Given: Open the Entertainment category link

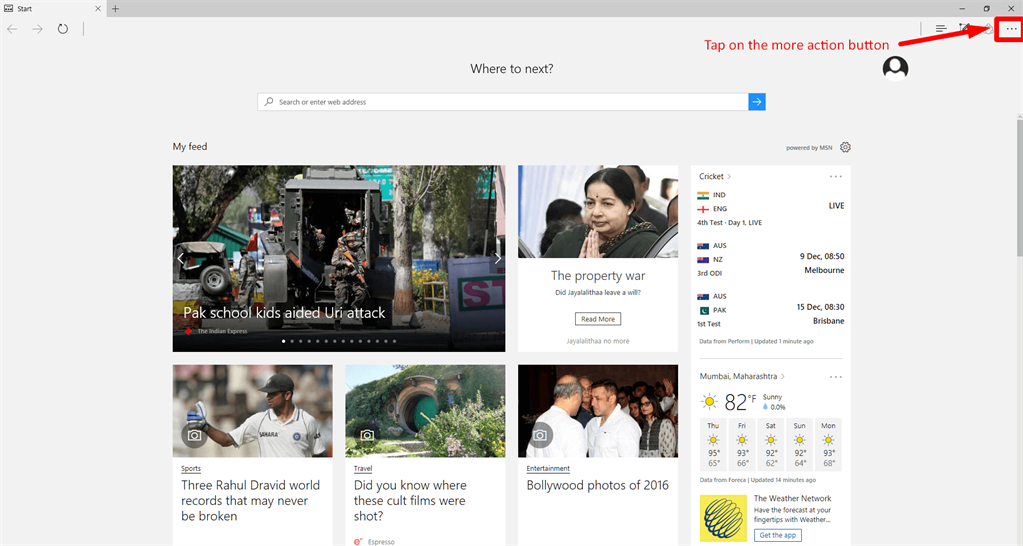Looking at the screenshot, I should 548,468.
